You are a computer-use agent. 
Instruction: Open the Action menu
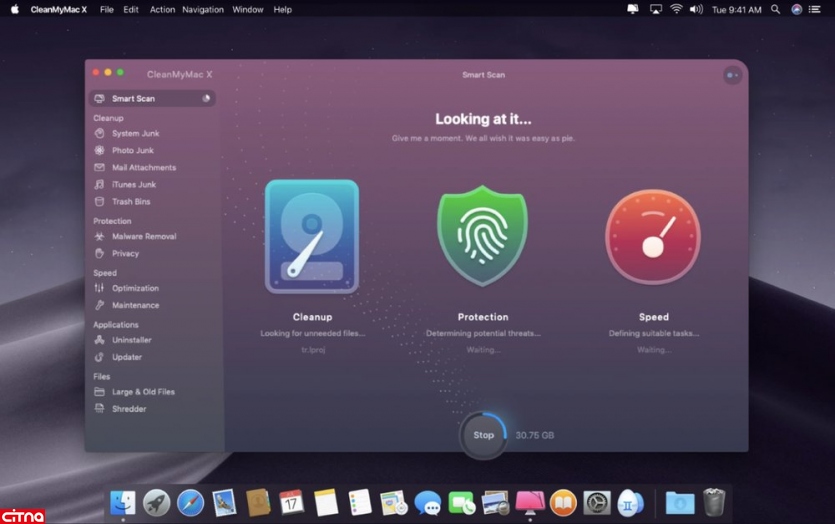pos(162,10)
